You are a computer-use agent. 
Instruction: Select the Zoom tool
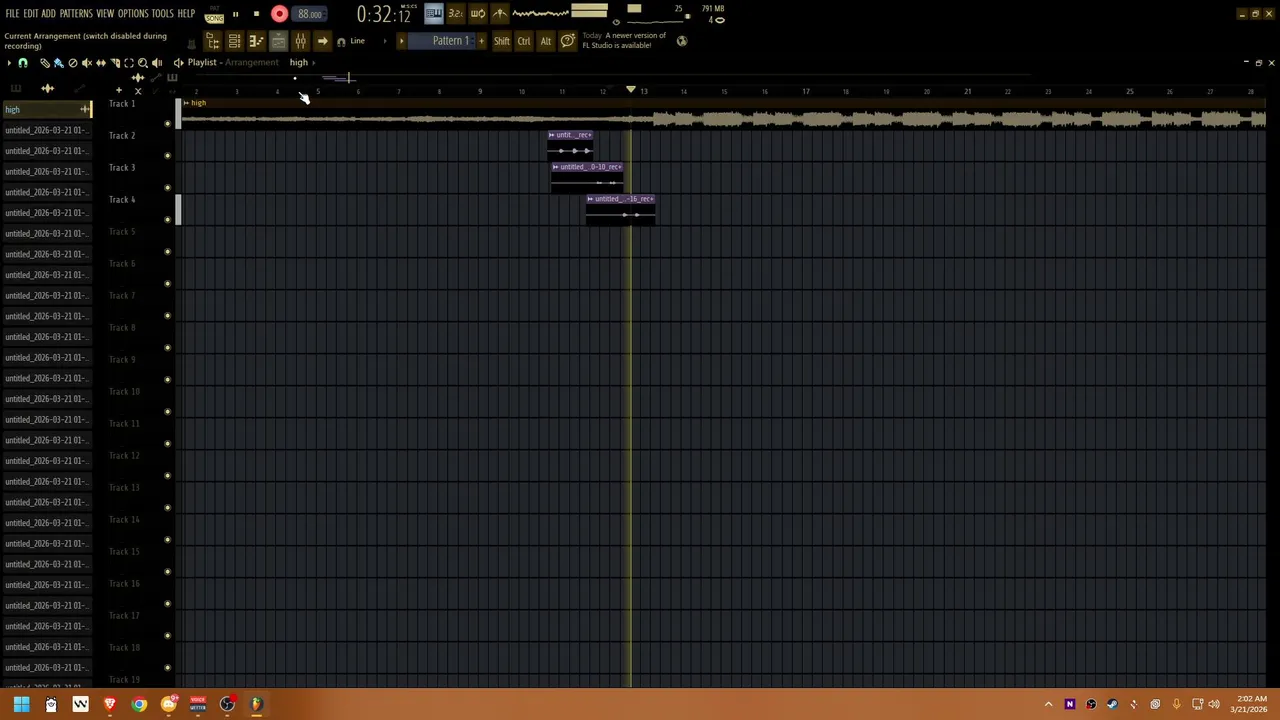(x=142, y=63)
